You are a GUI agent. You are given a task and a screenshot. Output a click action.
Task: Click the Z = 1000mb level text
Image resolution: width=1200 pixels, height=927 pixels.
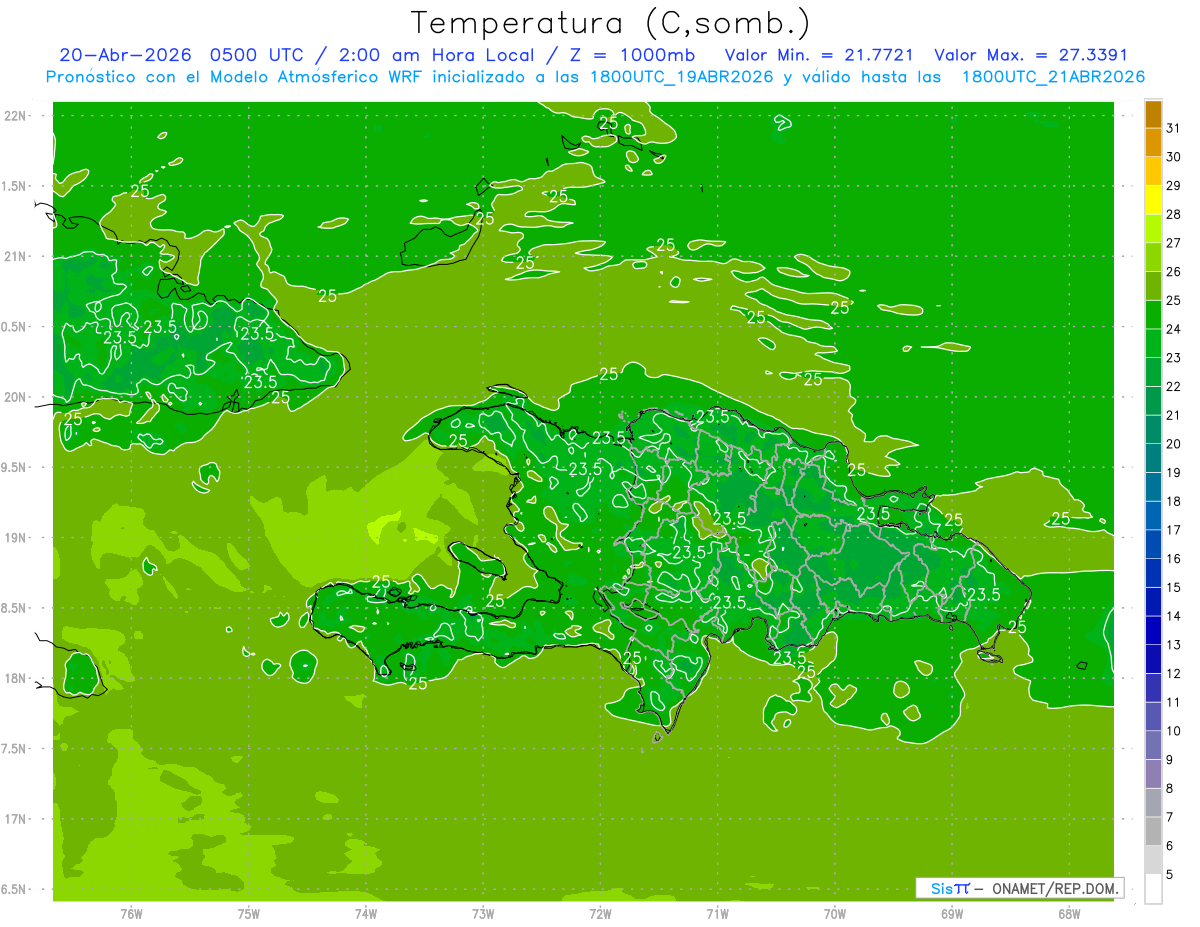[632, 55]
